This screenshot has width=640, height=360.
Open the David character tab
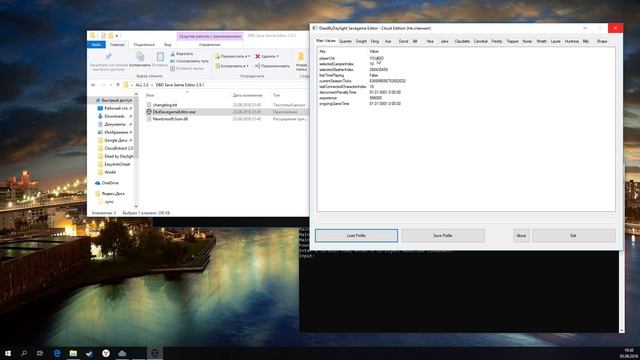pyautogui.click(x=403, y=41)
